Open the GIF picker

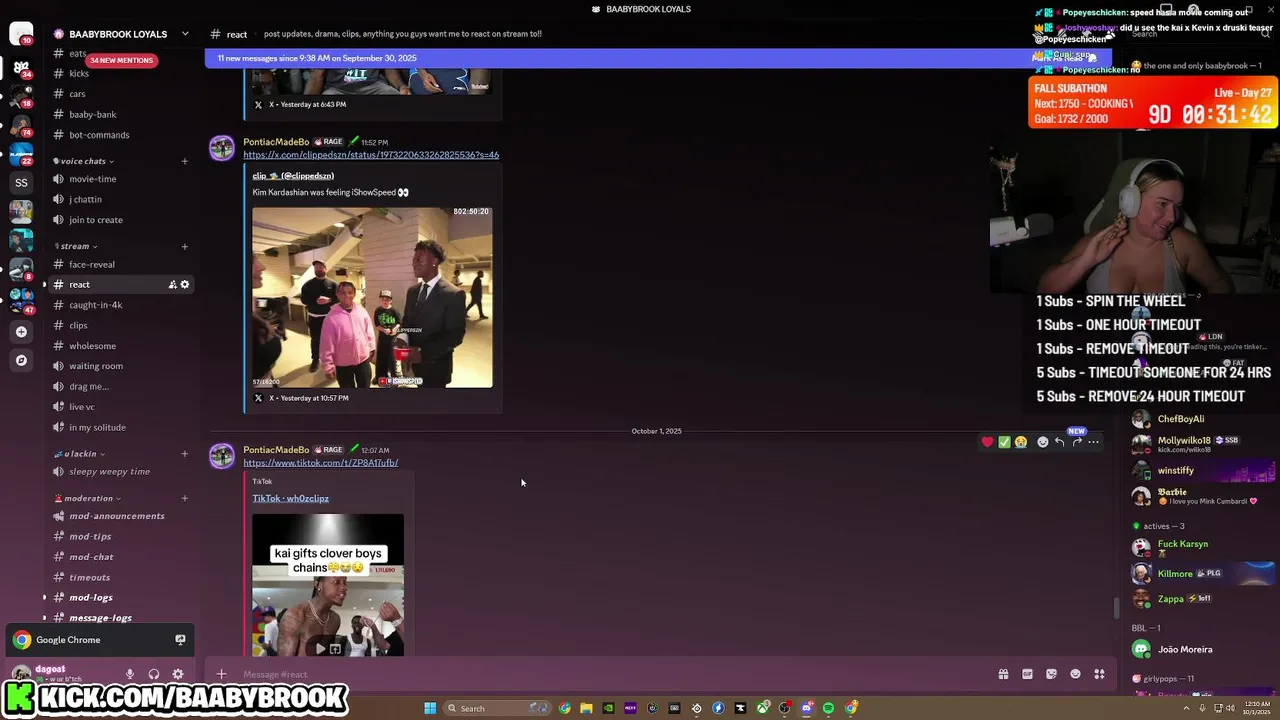pos(1027,674)
